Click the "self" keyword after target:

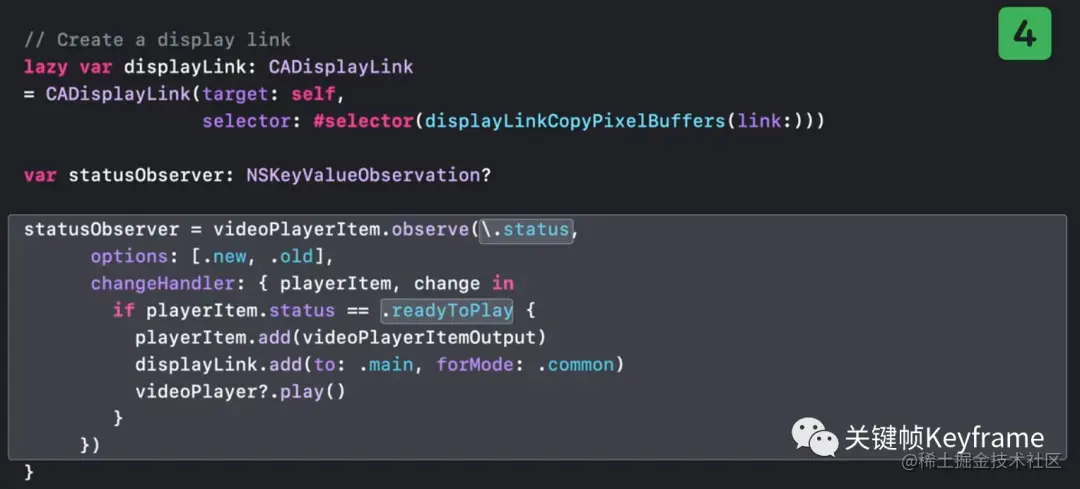313,94
